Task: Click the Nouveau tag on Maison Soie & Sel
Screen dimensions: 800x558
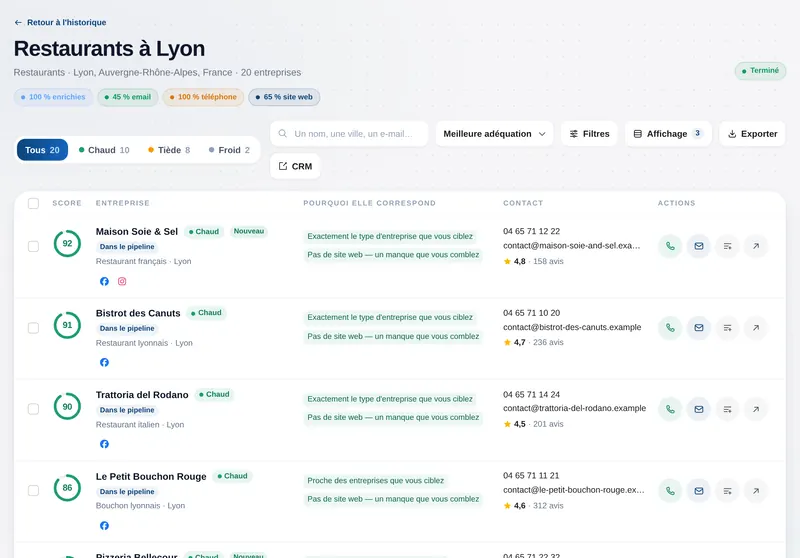Action: coord(249,232)
